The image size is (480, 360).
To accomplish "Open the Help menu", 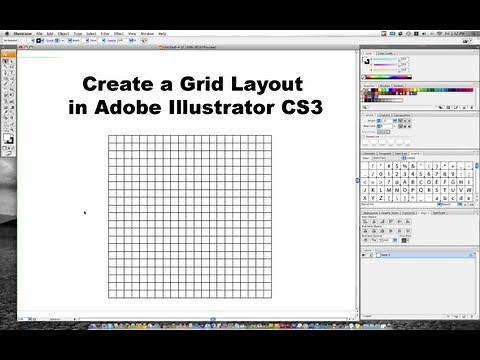I will tap(162, 34).
